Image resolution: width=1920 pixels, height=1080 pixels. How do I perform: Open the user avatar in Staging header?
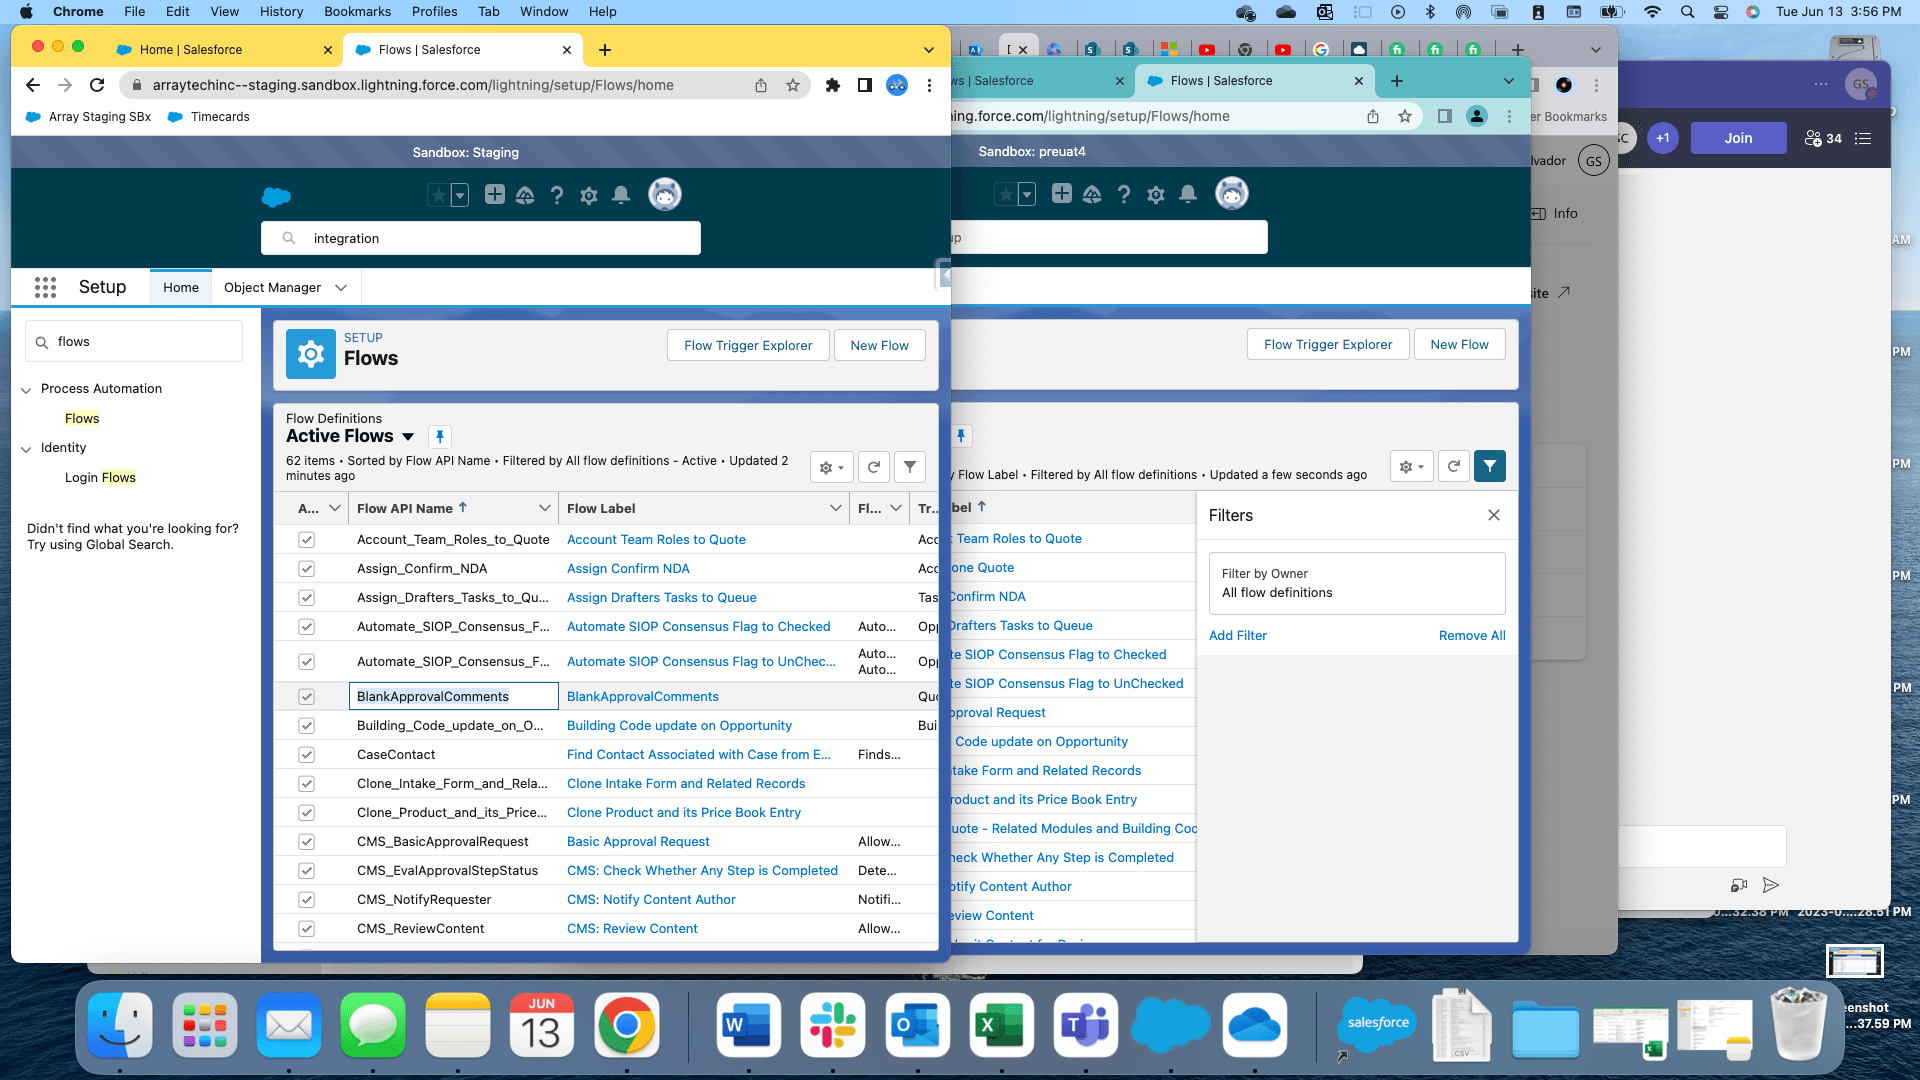click(x=665, y=194)
